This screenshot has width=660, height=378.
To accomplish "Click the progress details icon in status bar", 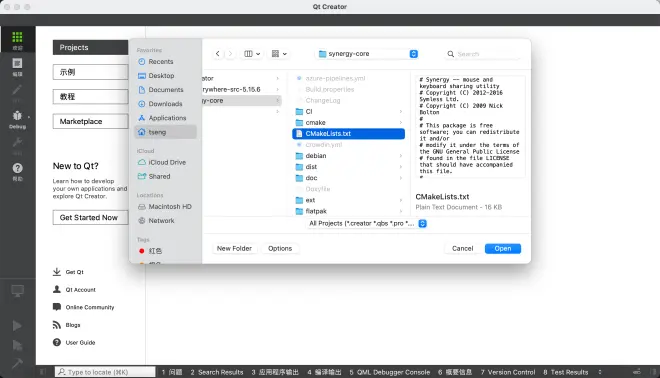I will click(x=637, y=372).
